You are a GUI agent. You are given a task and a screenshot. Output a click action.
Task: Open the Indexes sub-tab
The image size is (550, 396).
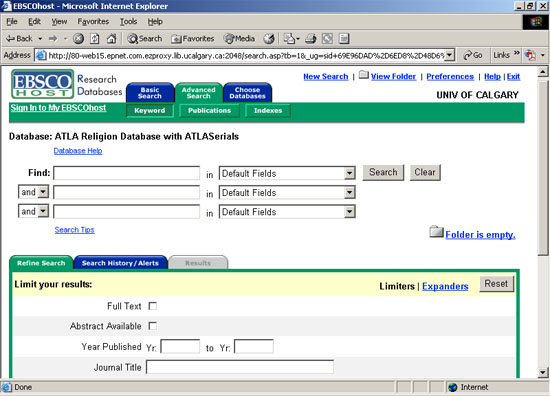point(268,110)
